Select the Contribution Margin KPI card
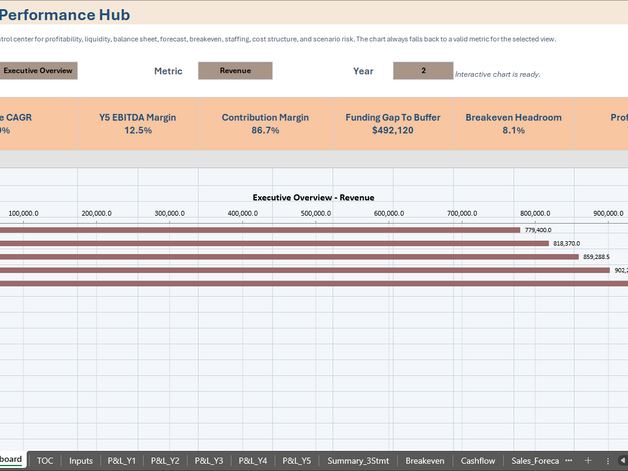 (x=265, y=124)
